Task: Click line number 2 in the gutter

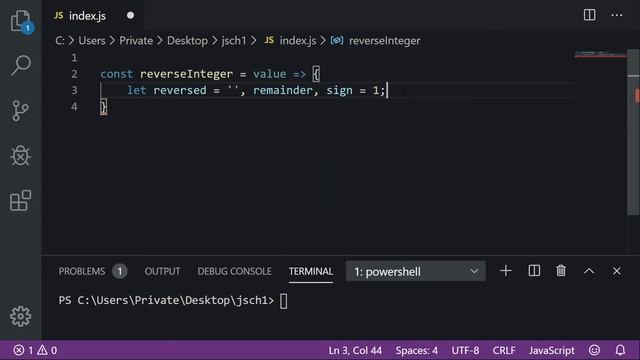Action: point(74,74)
